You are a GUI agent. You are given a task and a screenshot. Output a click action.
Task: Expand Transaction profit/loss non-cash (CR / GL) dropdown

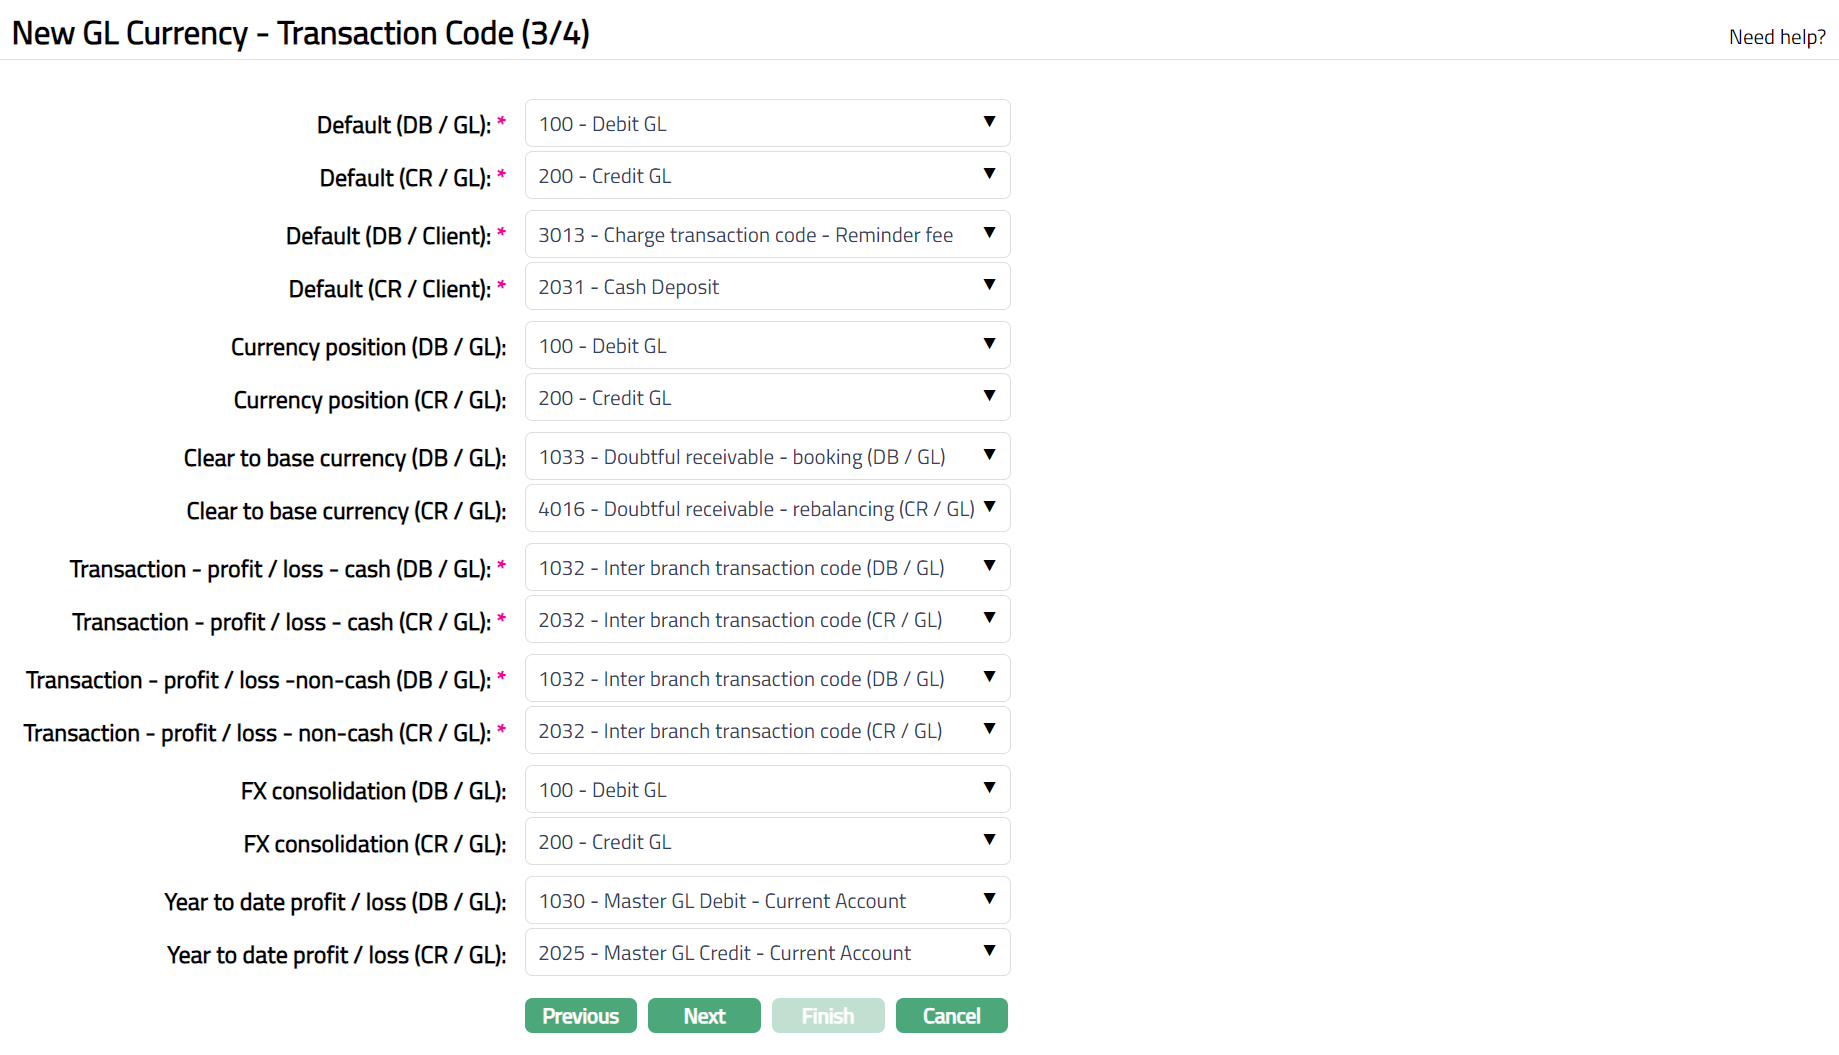(767, 731)
